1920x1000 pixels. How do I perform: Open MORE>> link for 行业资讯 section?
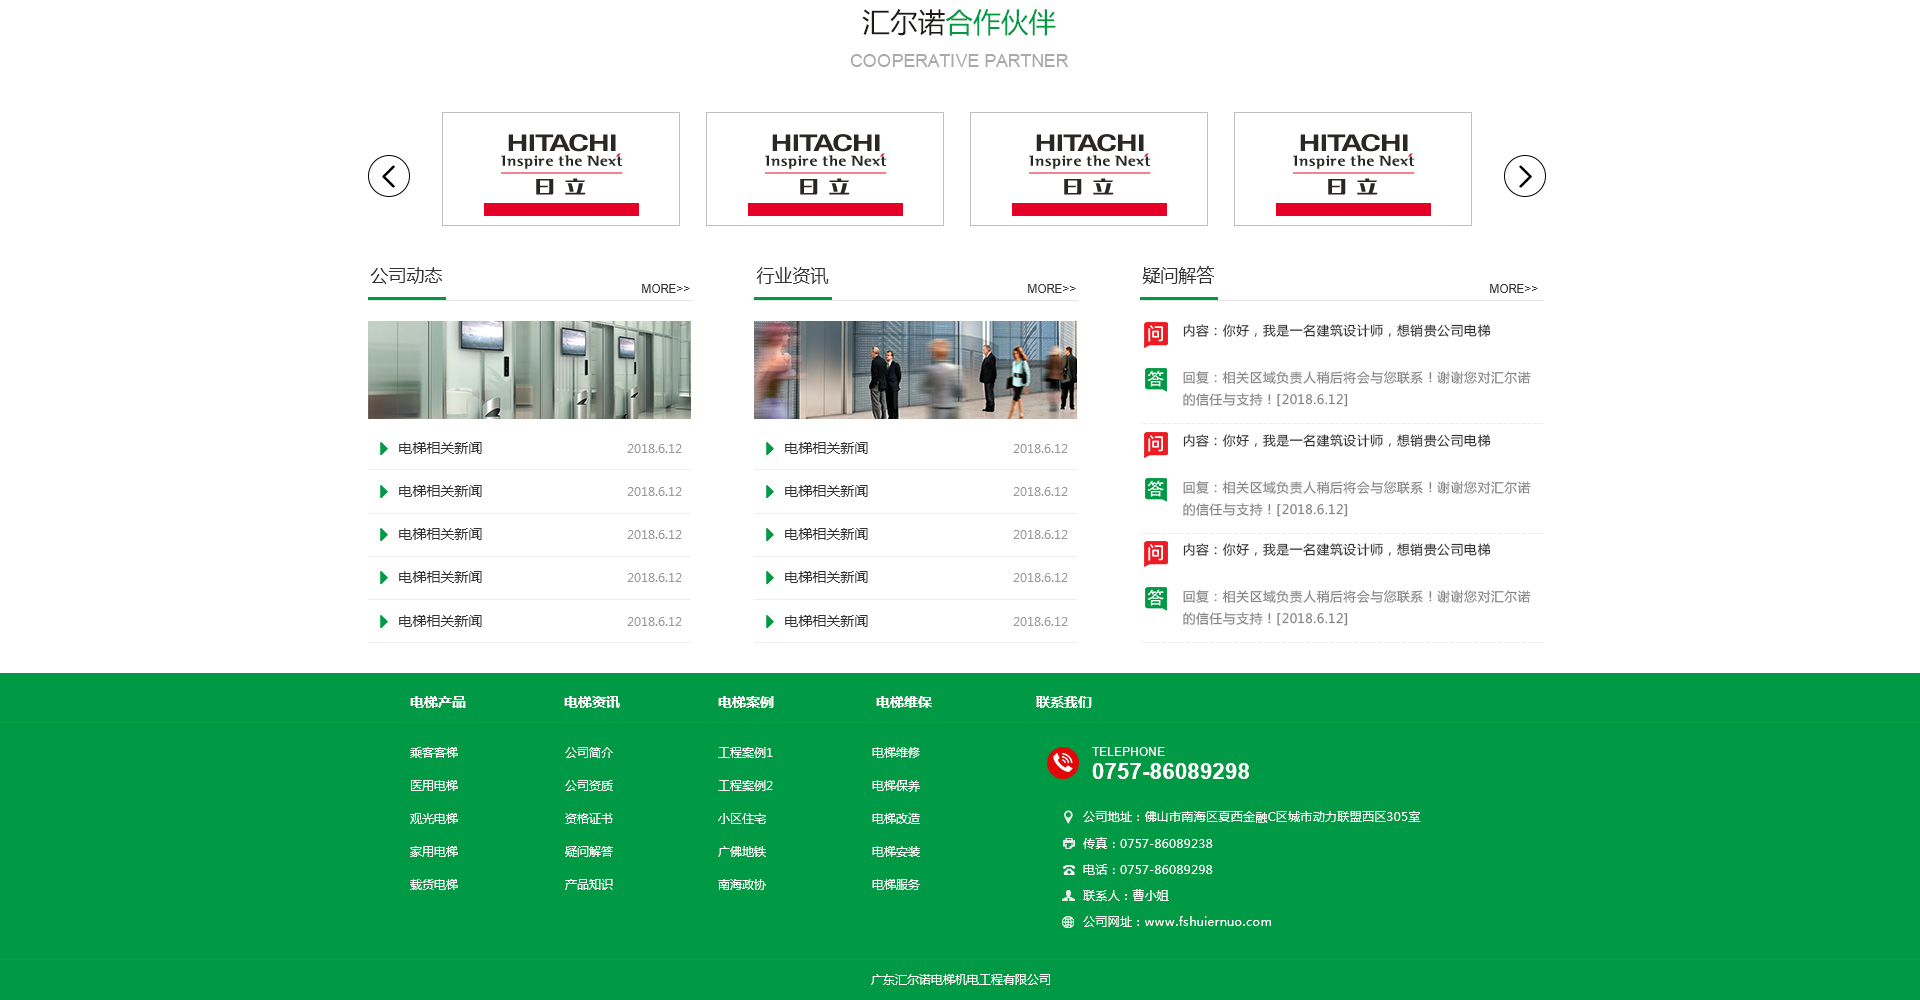point(1051,289)
